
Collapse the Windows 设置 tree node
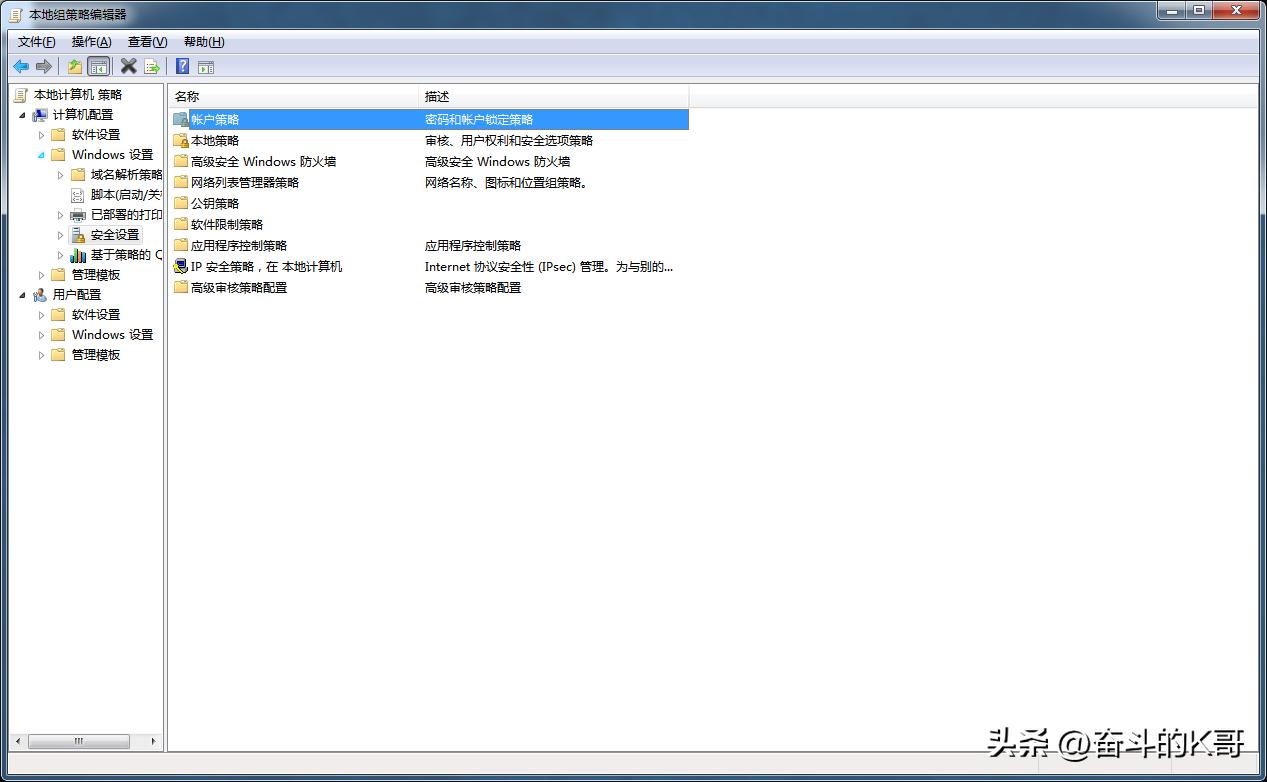[43, 154]
